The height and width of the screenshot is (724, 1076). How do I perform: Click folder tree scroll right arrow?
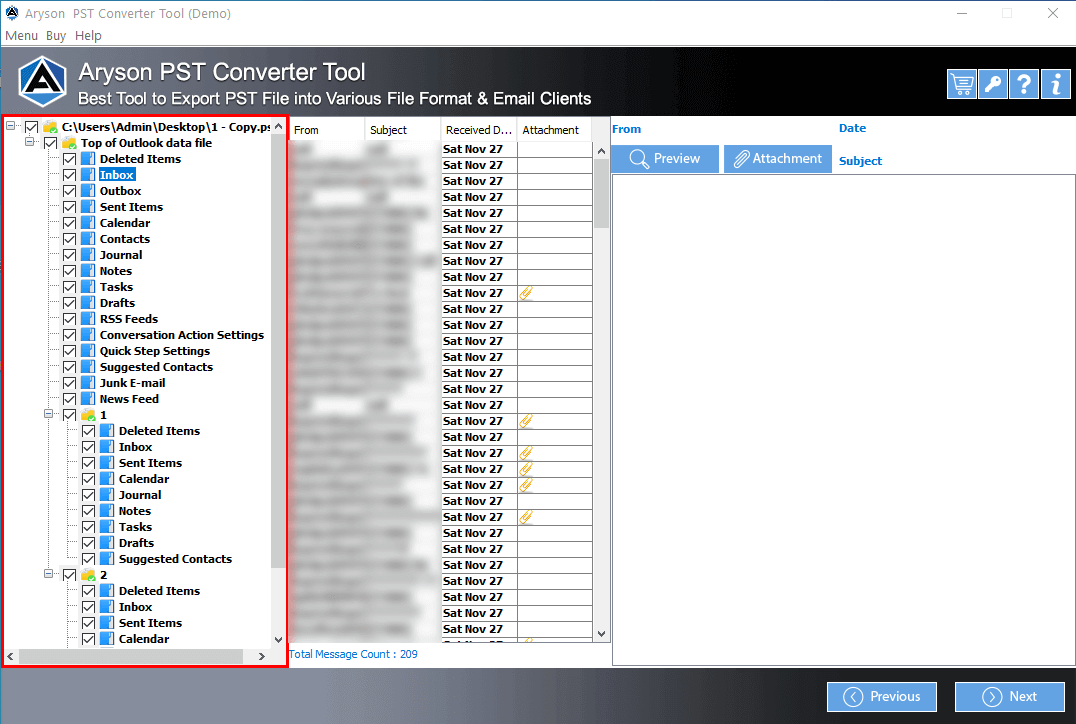[261, 656]
